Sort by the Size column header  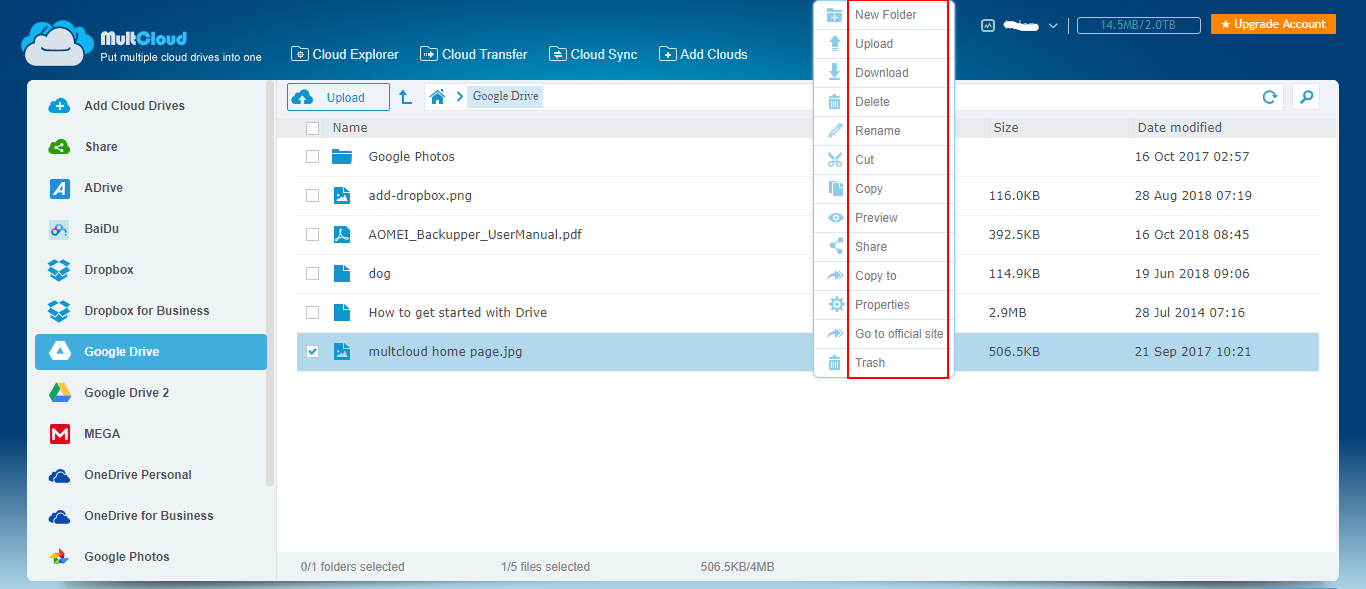(x=1006, y=128)
